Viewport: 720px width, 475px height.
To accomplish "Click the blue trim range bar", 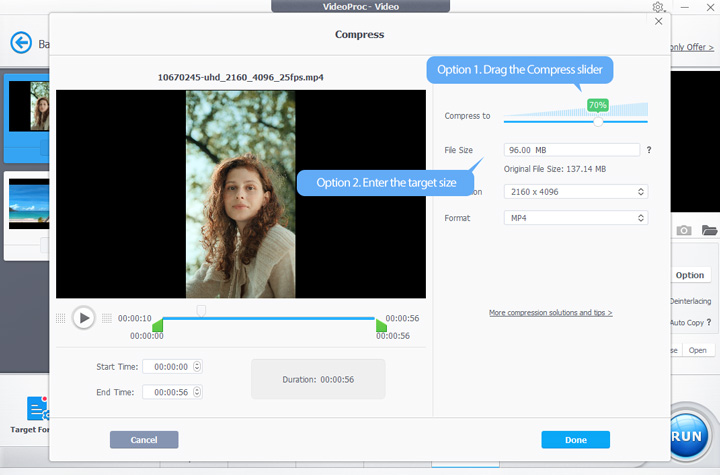I will [269, 318].
